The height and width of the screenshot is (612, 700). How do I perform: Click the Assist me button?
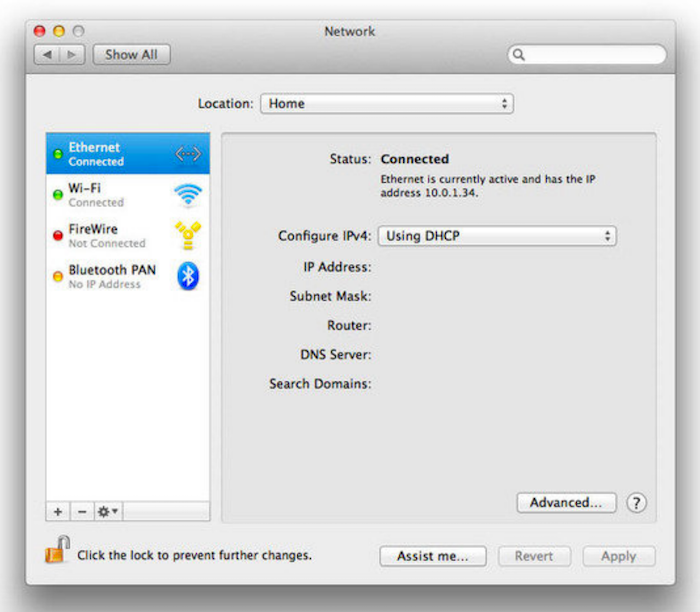(x=432, y=556)
